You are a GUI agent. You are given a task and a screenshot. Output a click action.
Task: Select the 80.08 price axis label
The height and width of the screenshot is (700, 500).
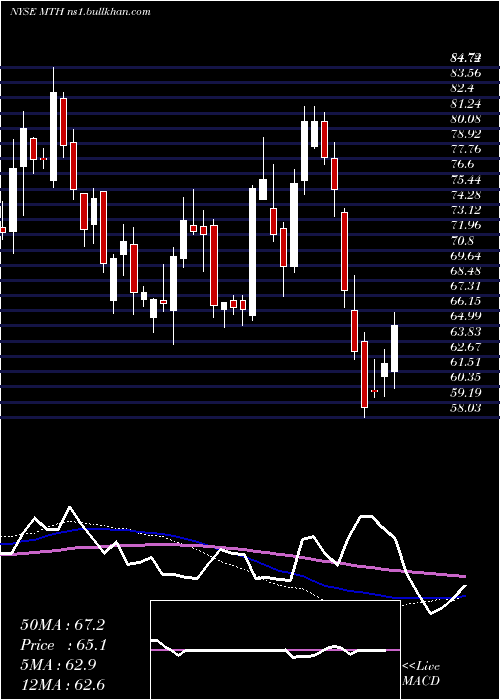pos(466,119)
